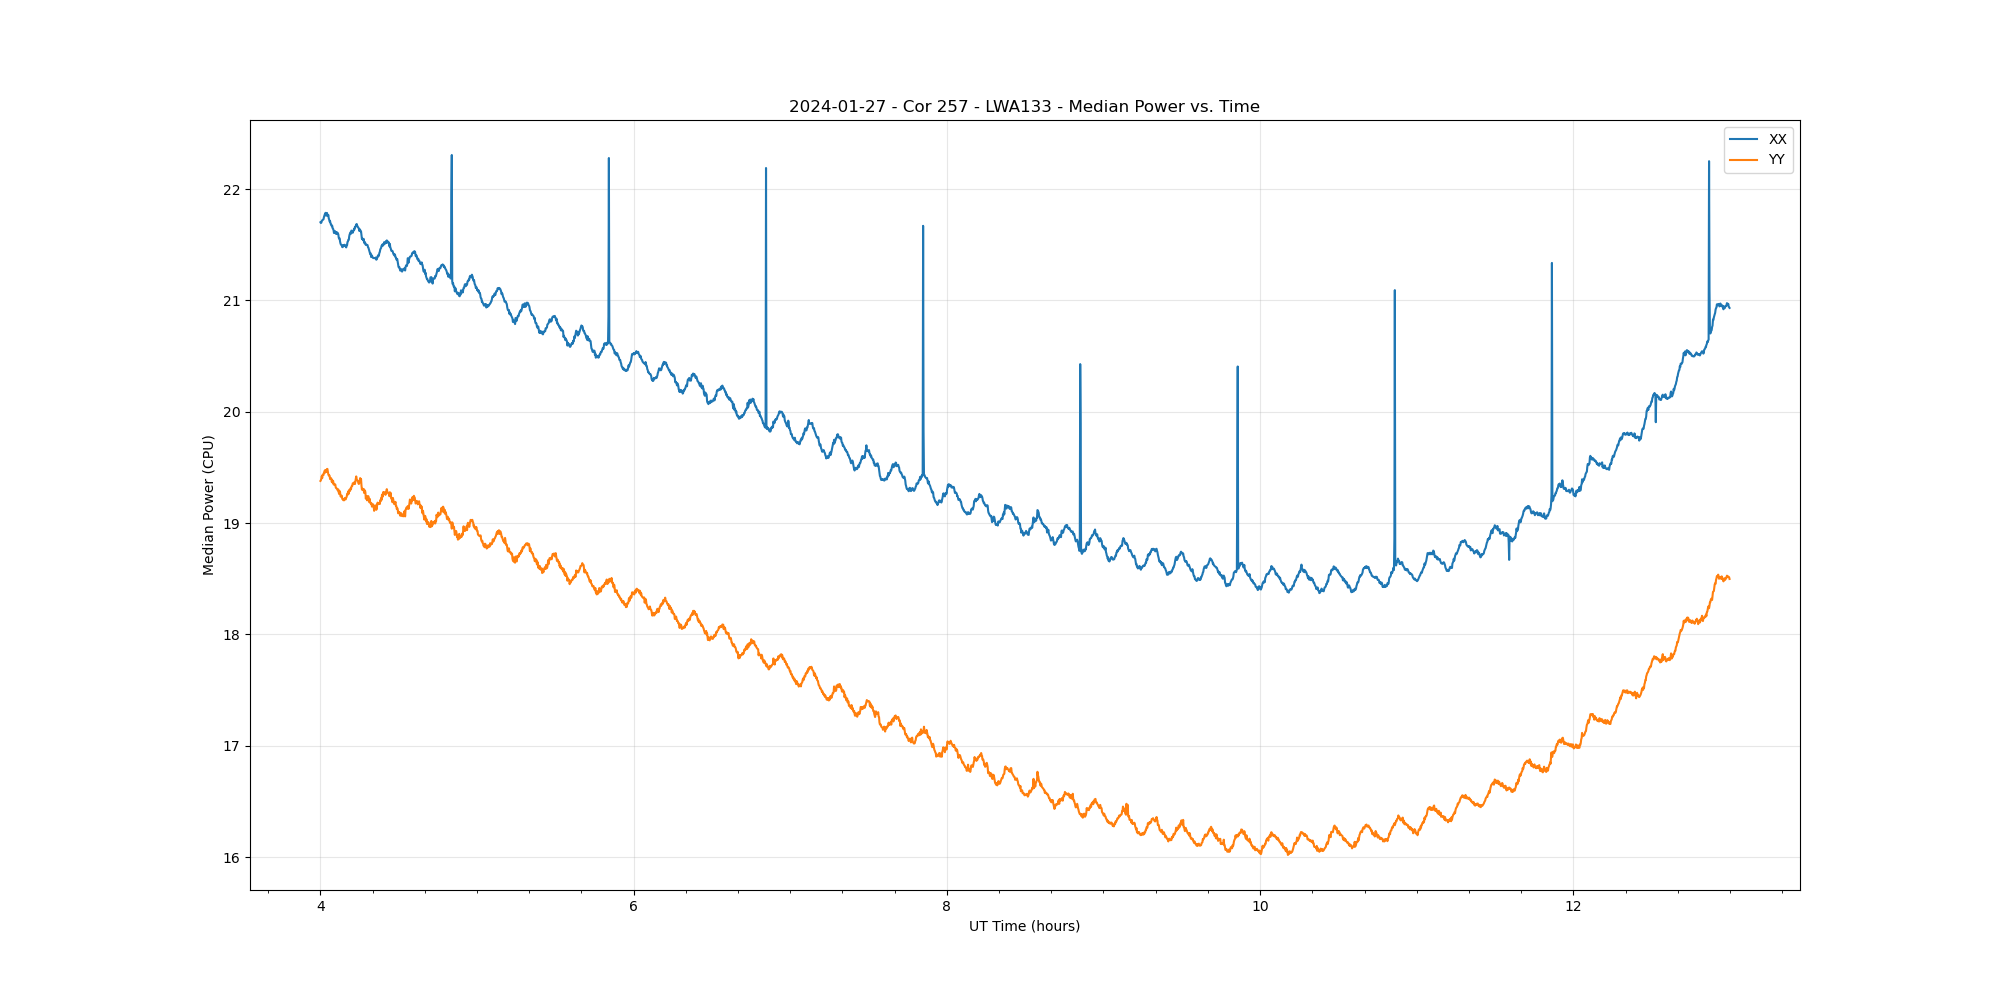Select the XX legend label
This screenshot has height=1000, width=2000.
coord(1777,140)
